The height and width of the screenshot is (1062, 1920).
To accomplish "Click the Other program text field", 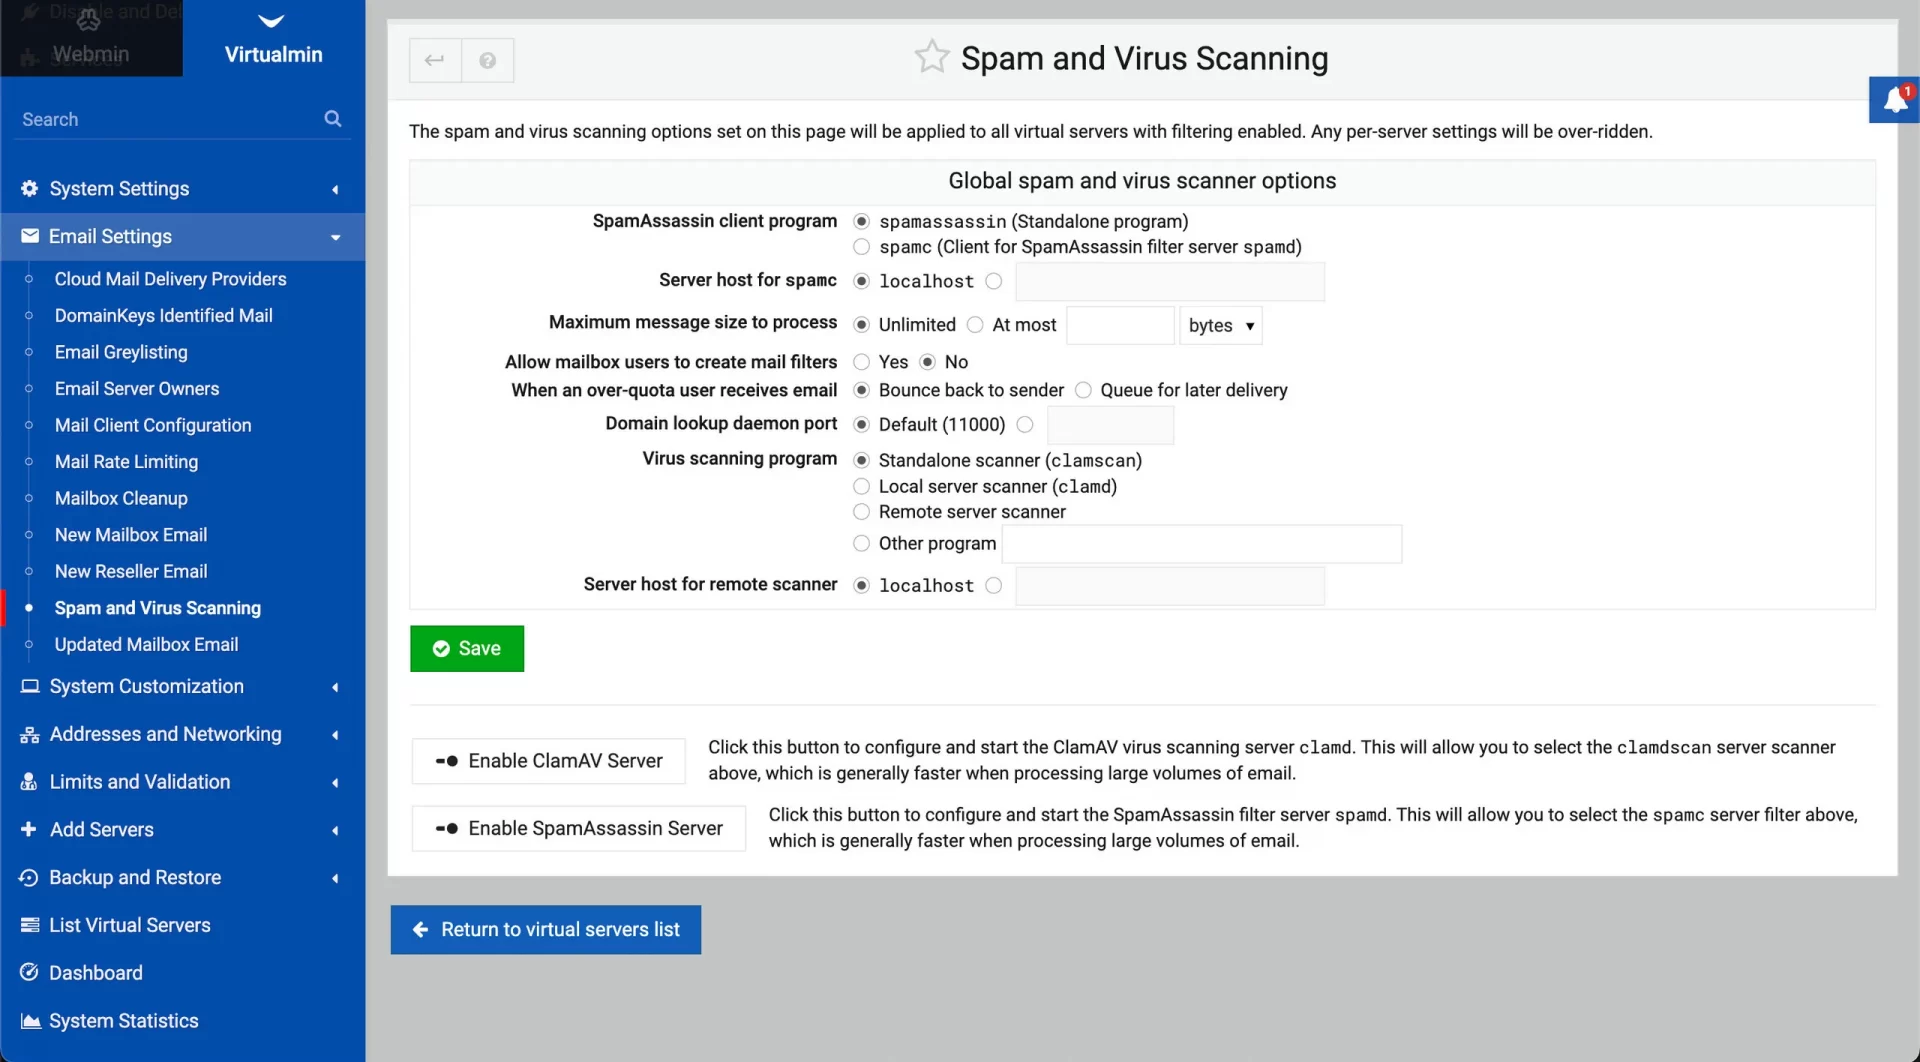I will point(1202,544).
